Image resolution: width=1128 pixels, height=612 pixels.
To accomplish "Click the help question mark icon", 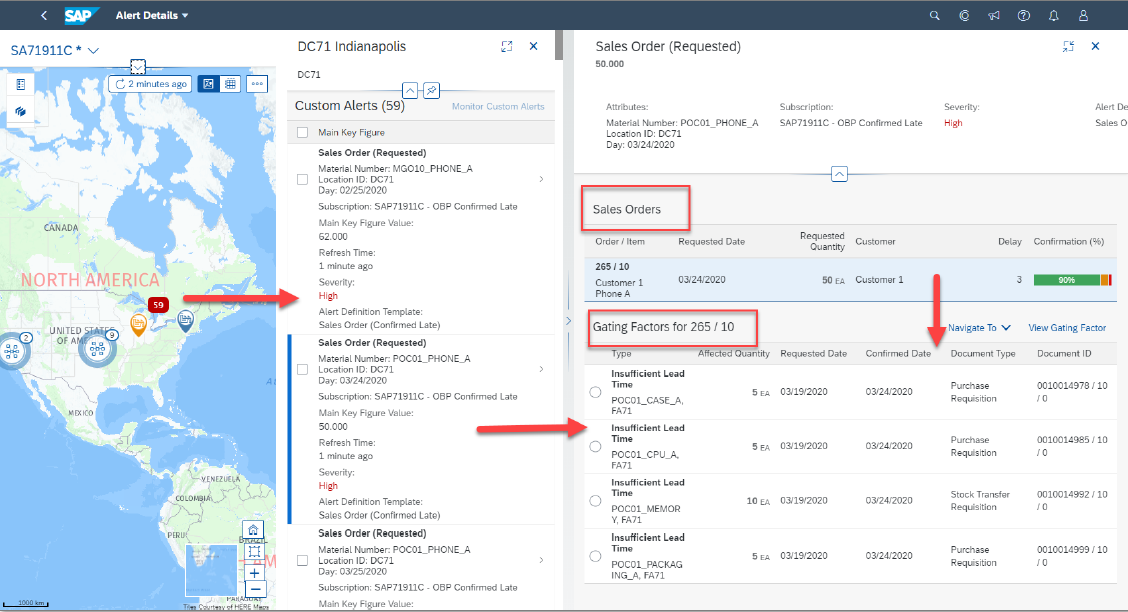I will [1024, 15].
